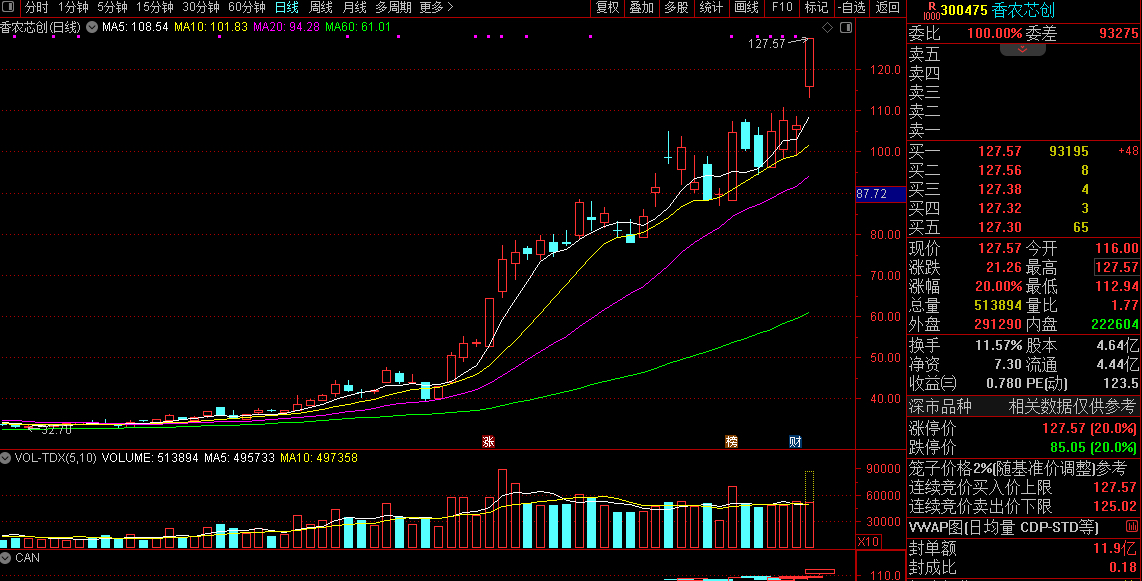The width and height of the screenshot is (1142, 581).
Task: Expand the 更多 more periods menu
Action: tap(436, 7)
